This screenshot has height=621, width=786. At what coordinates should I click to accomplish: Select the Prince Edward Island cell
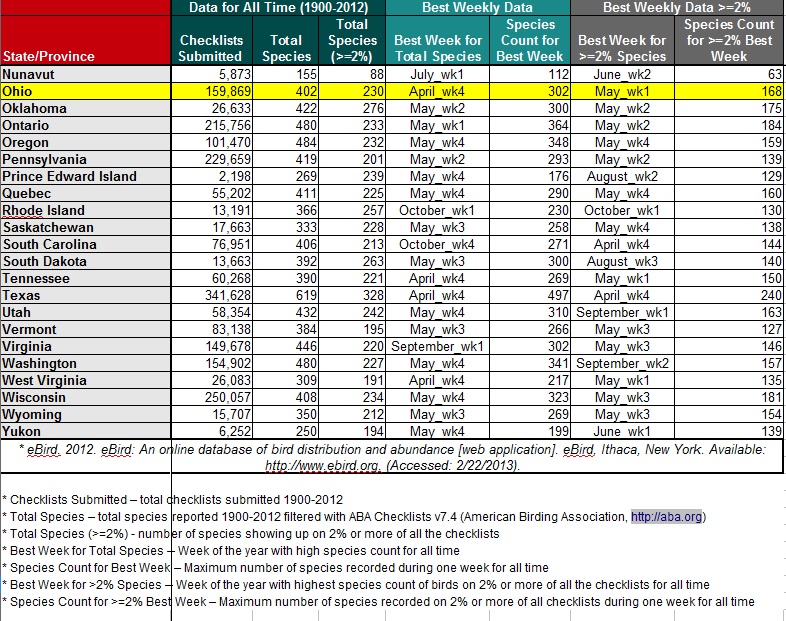85,176
